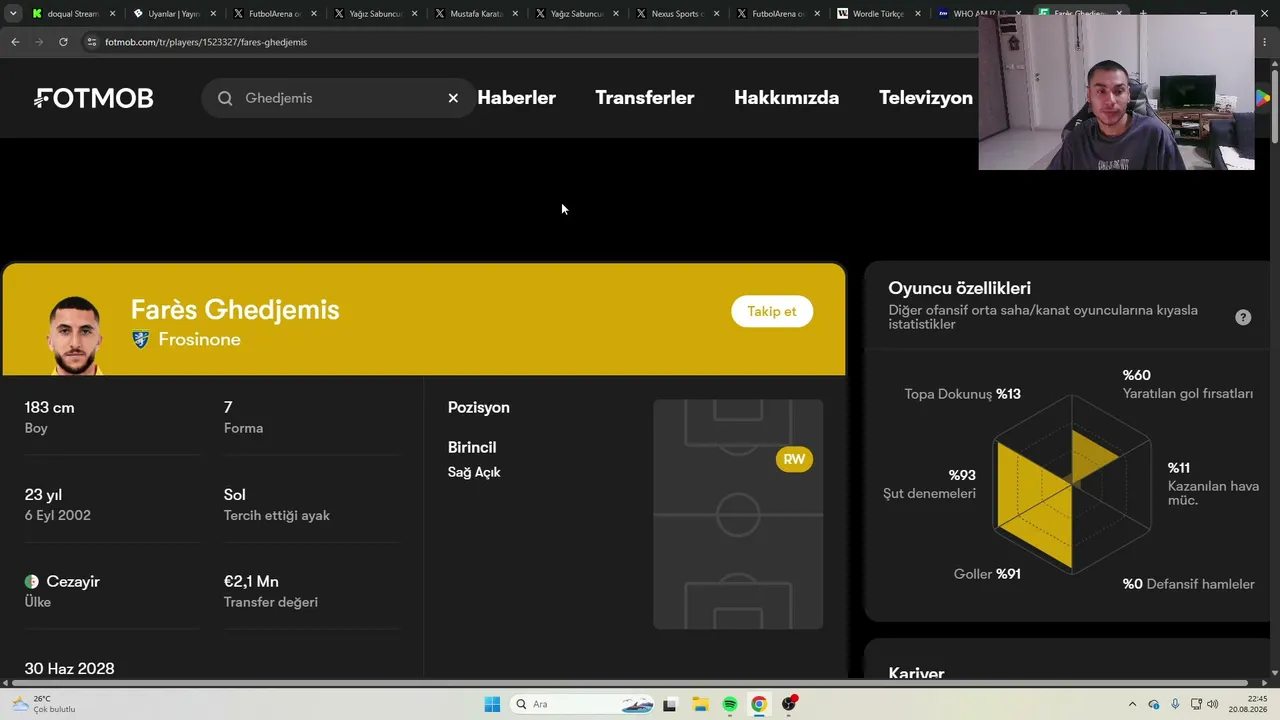
Task: Open the OBS Studio taskbar icon
Action: click(x=789, y=704)
